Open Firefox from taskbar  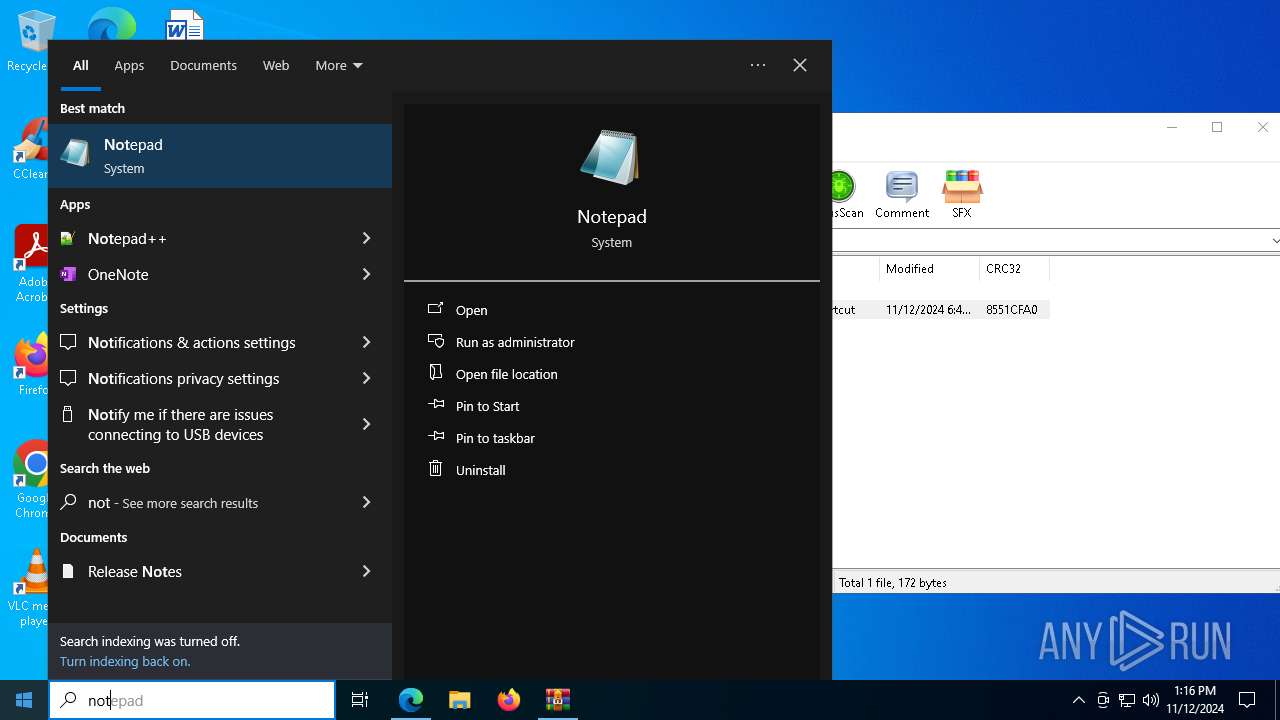click(x=509, y=700)
